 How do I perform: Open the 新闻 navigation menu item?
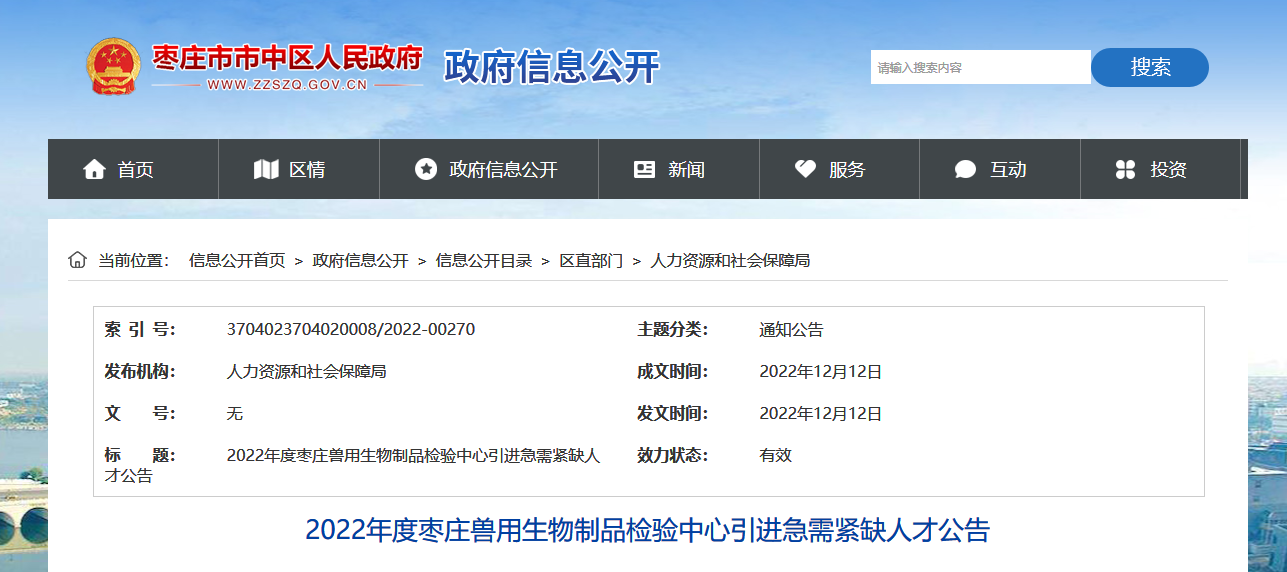click(686, 170)
